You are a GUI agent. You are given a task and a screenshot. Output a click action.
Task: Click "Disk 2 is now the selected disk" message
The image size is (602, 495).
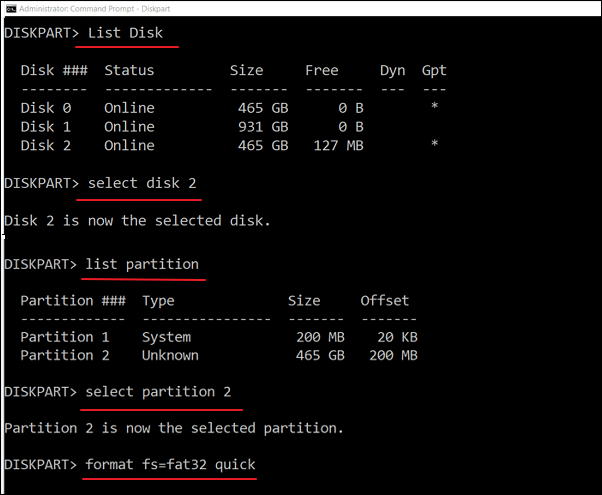coord(137,220)
